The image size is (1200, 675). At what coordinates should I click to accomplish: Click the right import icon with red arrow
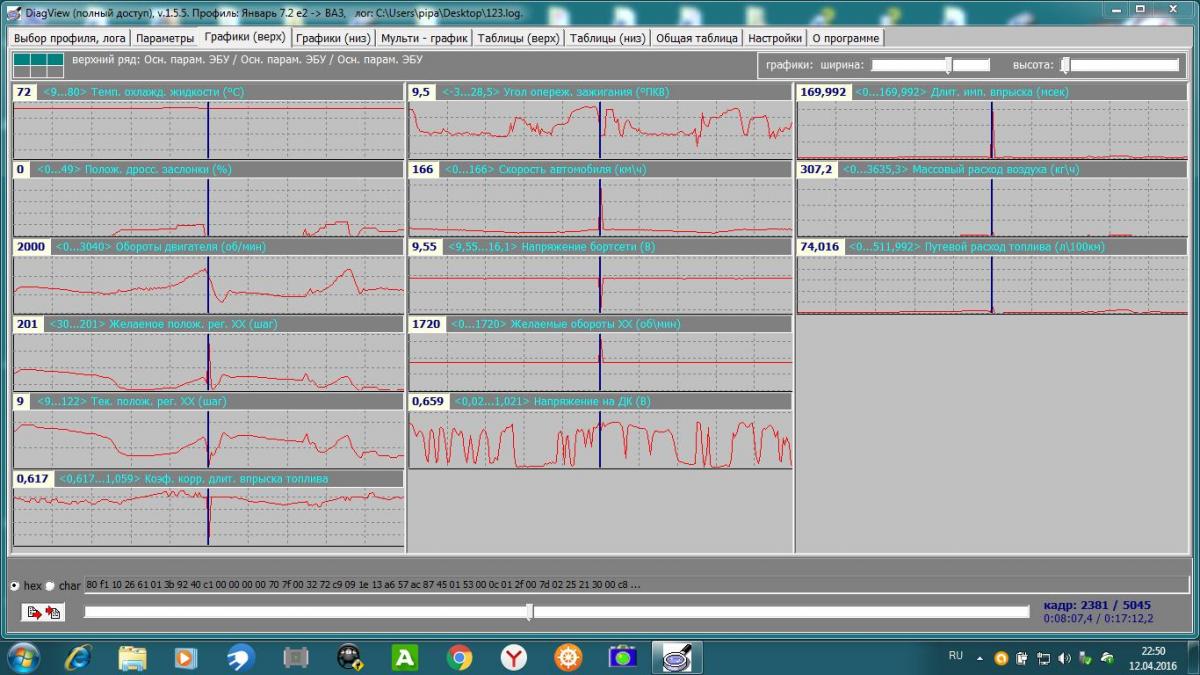pyautogui.click(x=52, y=612)
